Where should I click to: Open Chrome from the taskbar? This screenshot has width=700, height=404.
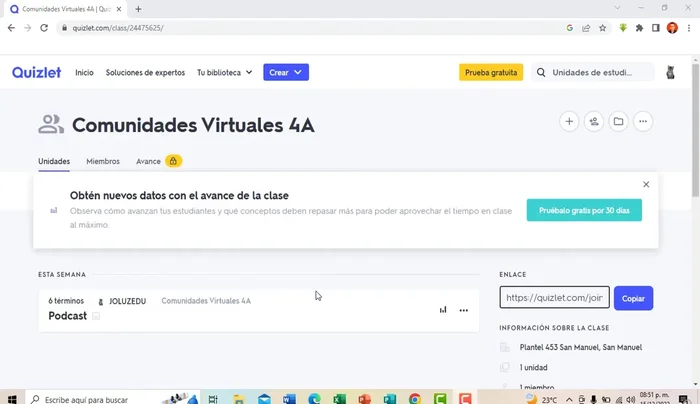point(415,399)
